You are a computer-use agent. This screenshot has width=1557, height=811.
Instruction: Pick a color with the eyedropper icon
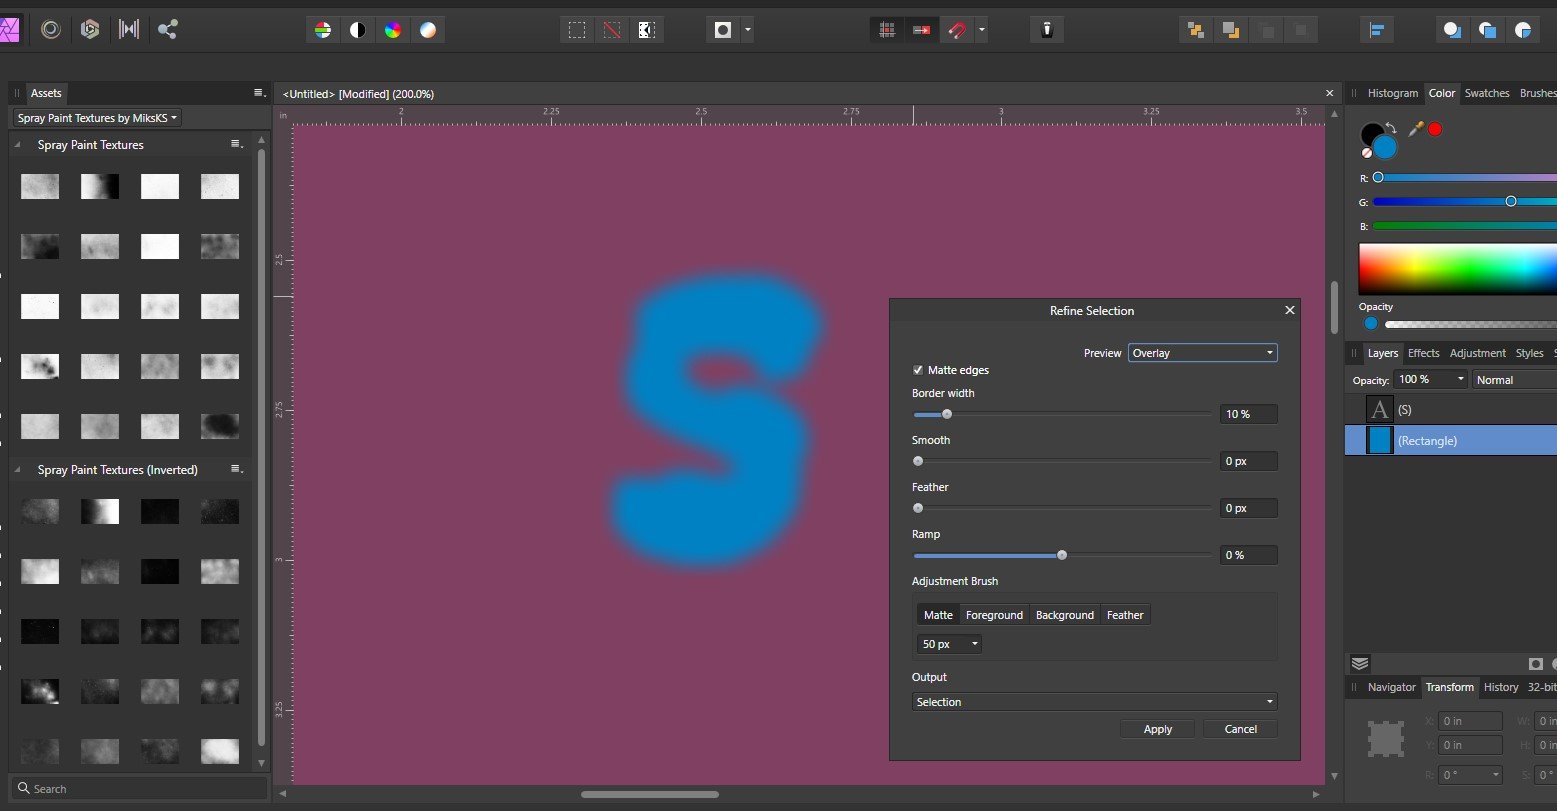click(1415, 129)
